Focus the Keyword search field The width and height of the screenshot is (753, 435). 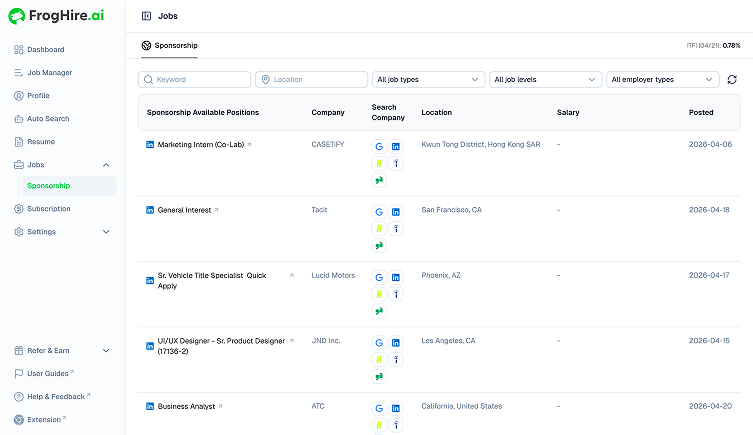[194, 80]
